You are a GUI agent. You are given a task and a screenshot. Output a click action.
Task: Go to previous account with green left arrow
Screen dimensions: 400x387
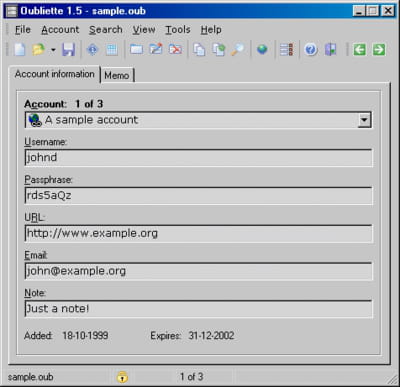(x=359, y=50)
